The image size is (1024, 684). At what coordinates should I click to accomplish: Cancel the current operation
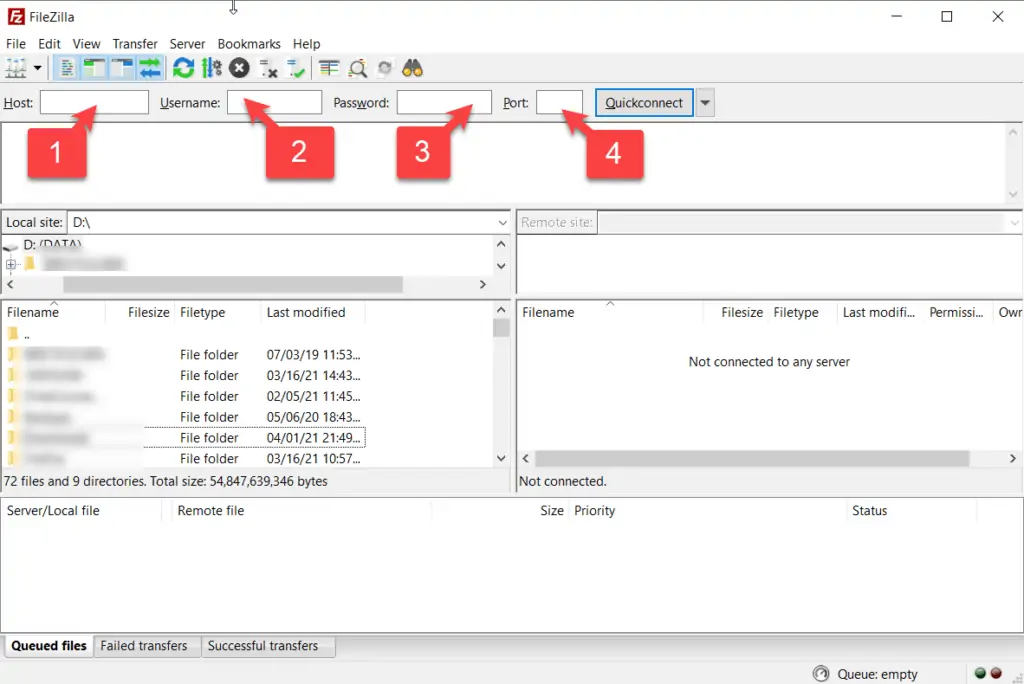(240, 68)
